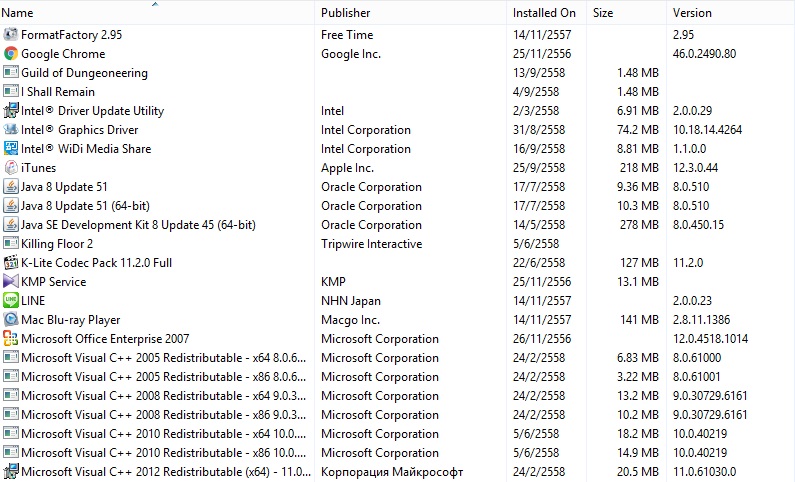The height and width of the screenshot is (482, 795).
Task: Select the KMP Service icon
Action: 11,282
